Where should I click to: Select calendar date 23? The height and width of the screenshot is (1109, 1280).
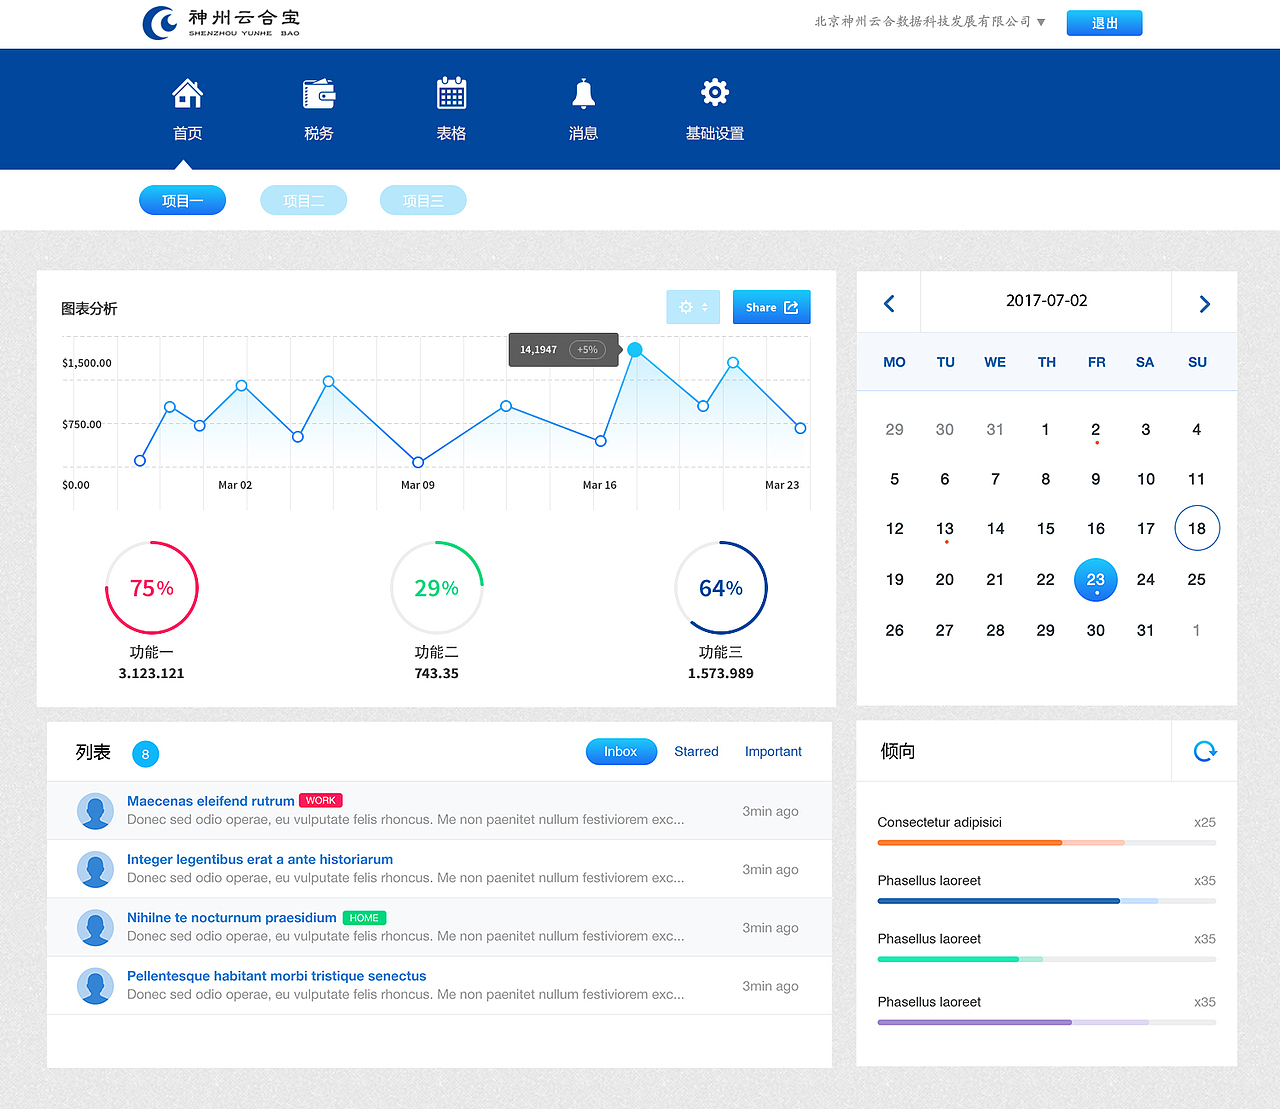(x=1095, y=580)
